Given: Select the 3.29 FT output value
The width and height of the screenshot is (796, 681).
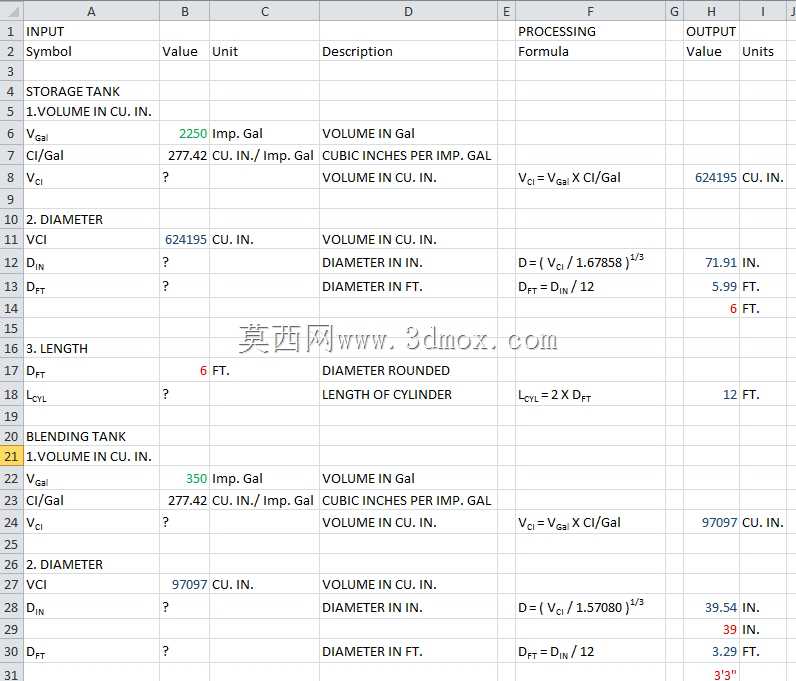Looking at the screenshot, I should (x=711, y=651).
